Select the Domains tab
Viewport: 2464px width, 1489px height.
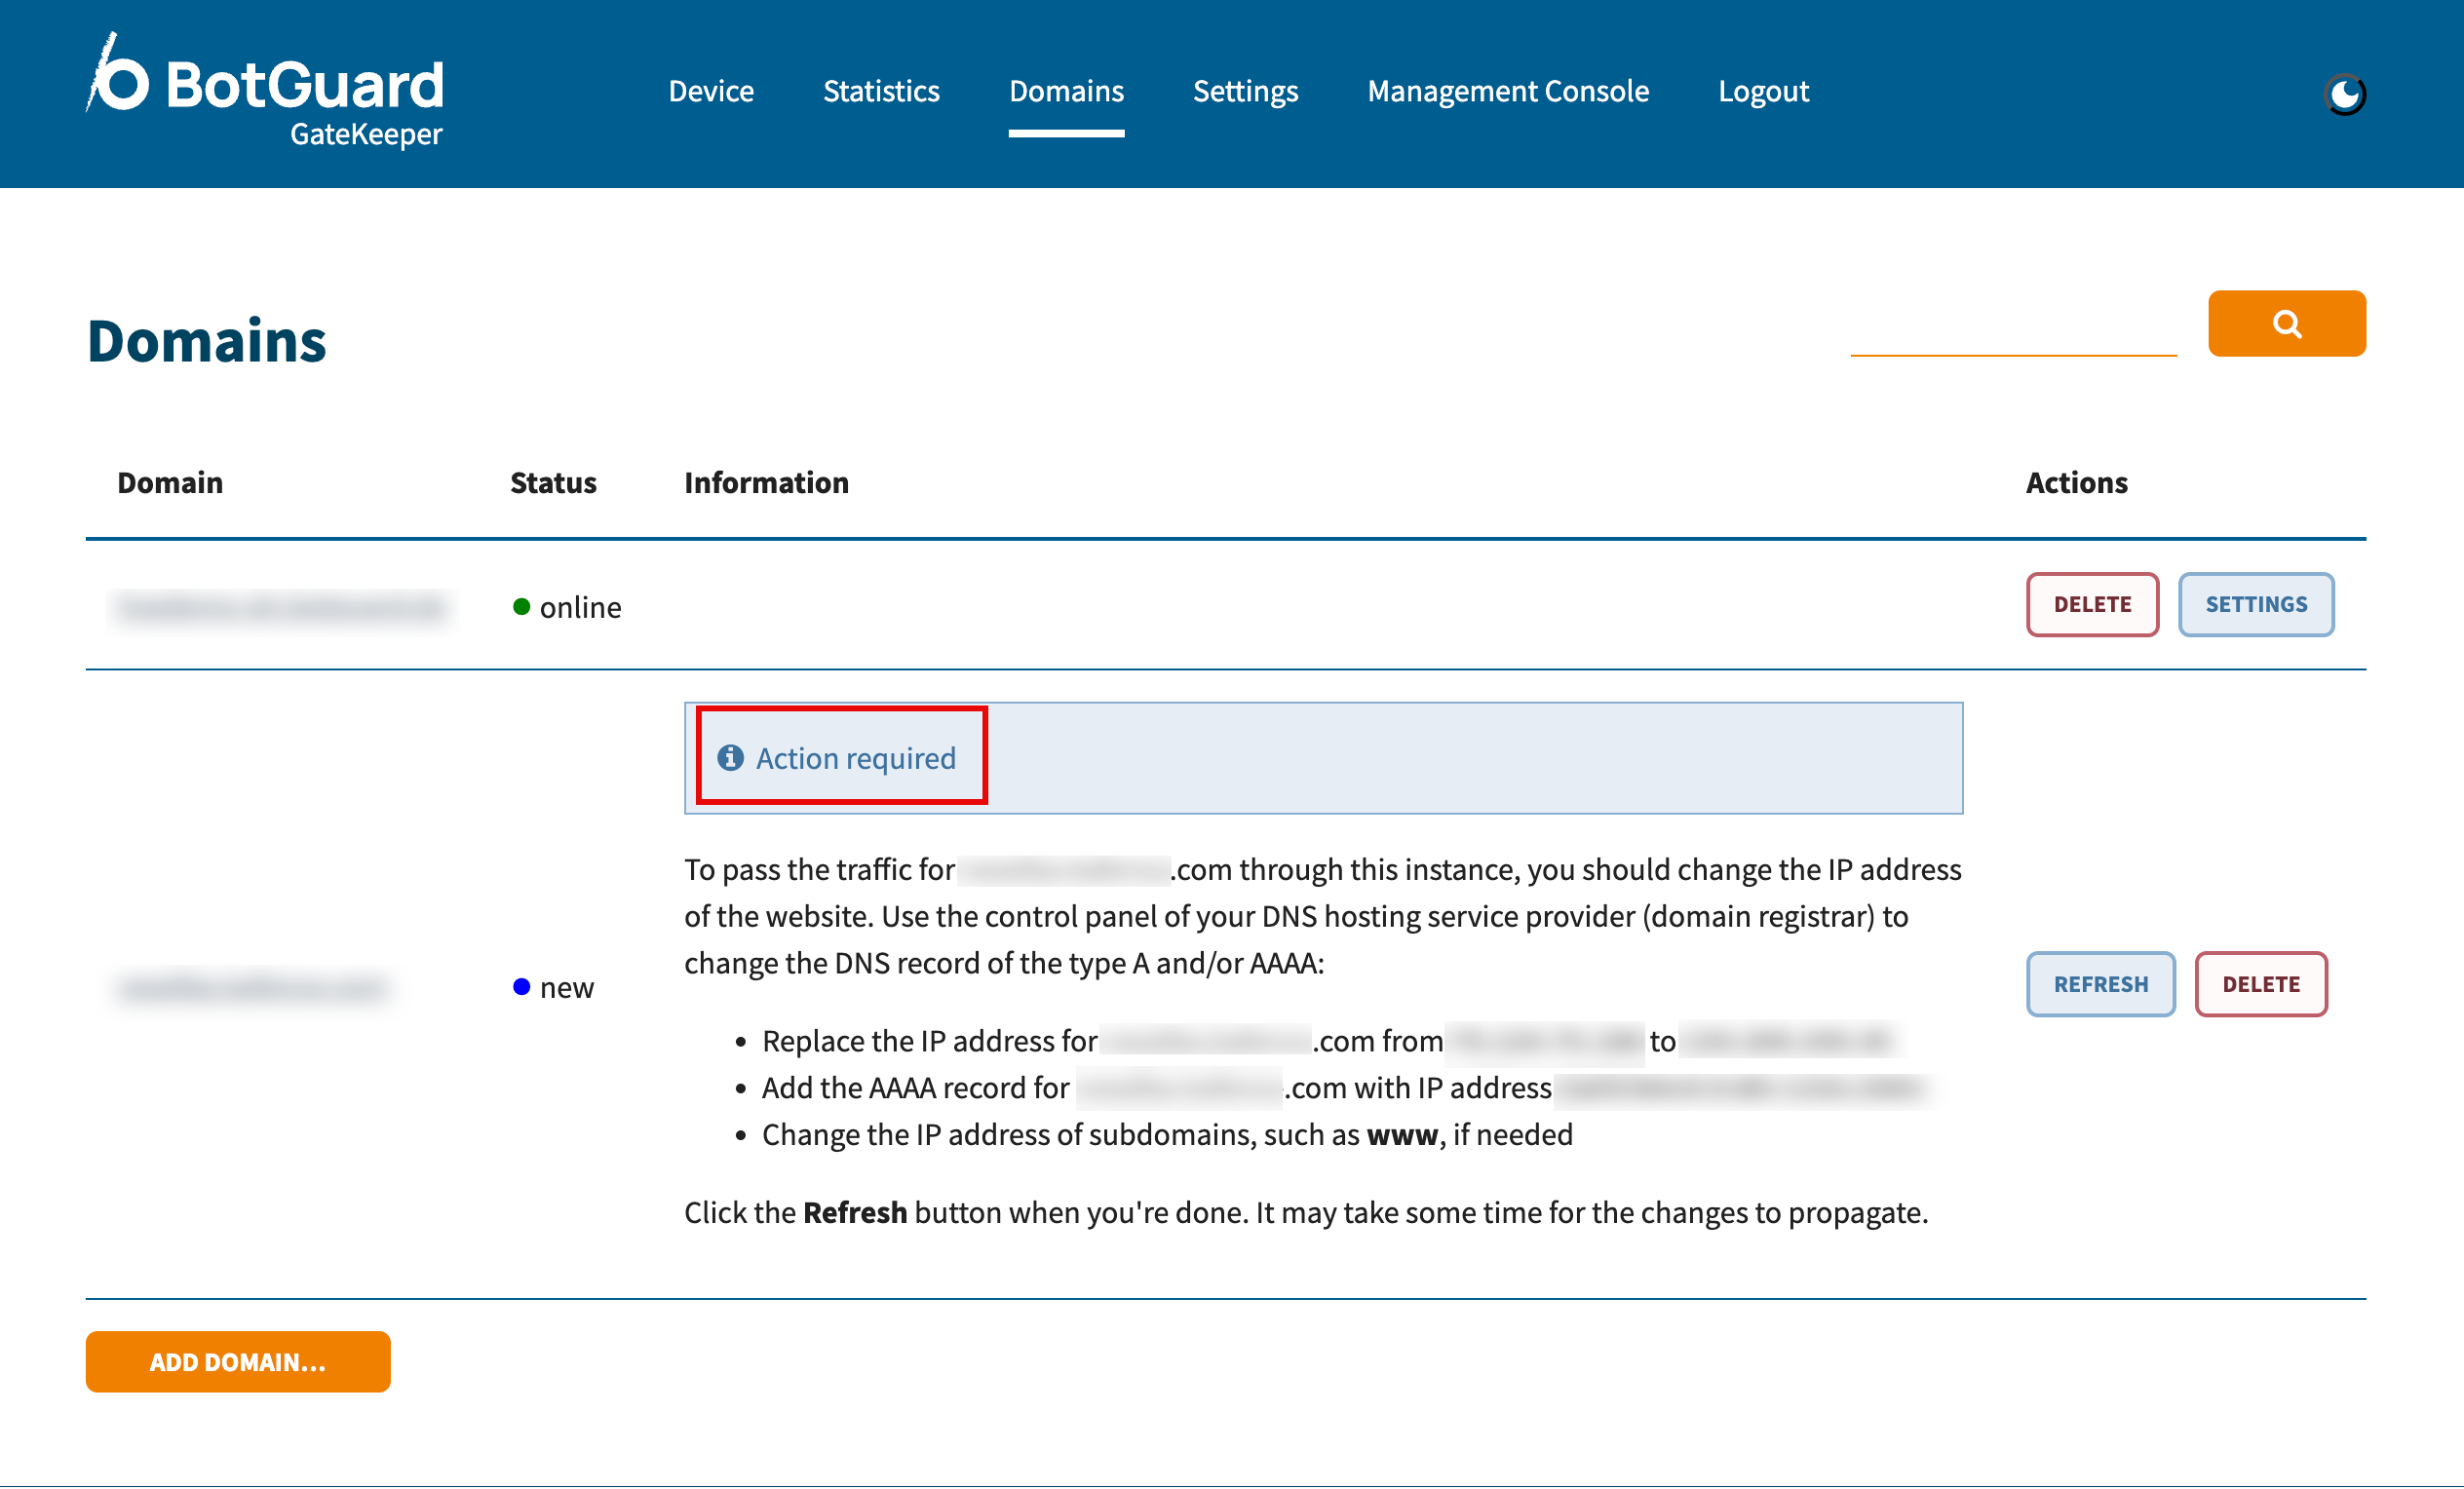[1065, 91]
